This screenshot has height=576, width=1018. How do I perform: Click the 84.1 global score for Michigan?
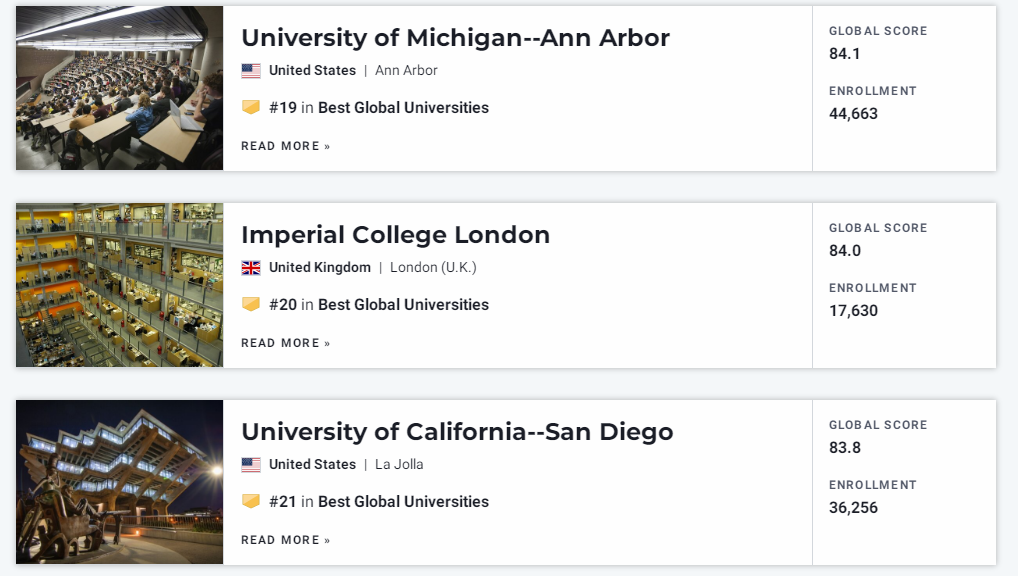[845, 54]
